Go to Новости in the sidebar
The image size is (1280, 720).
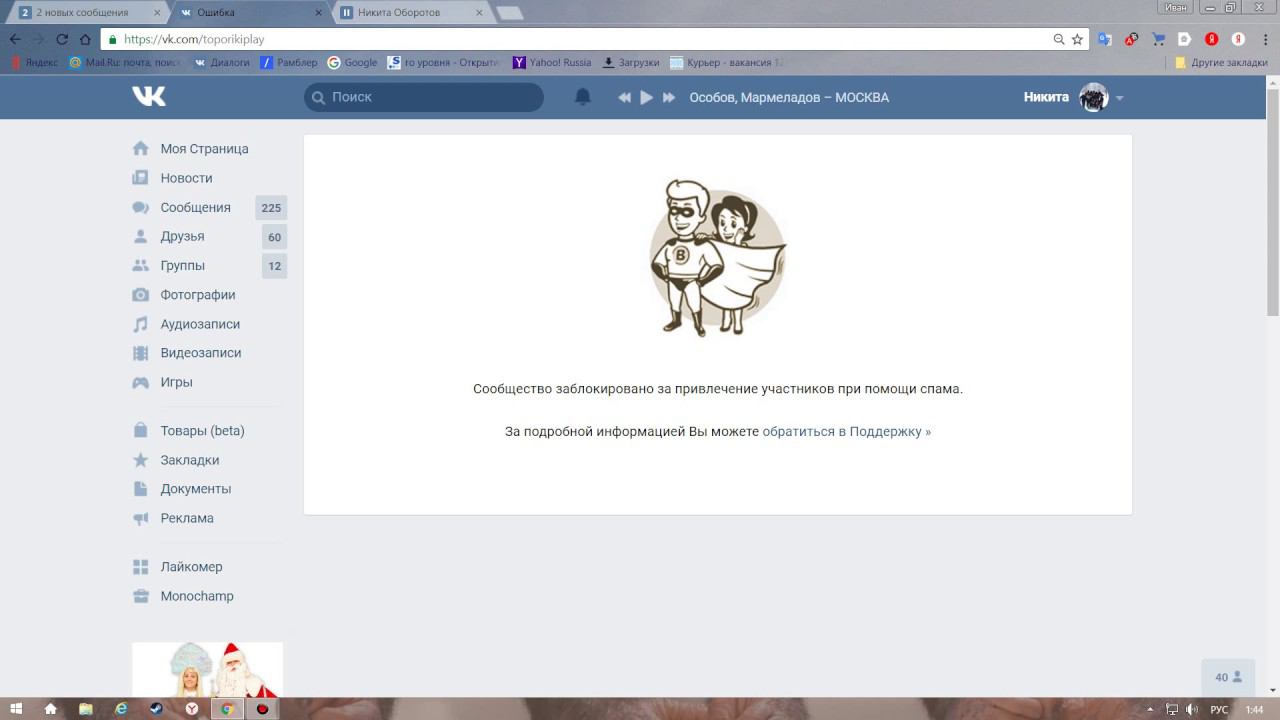[x=186, y=178]
